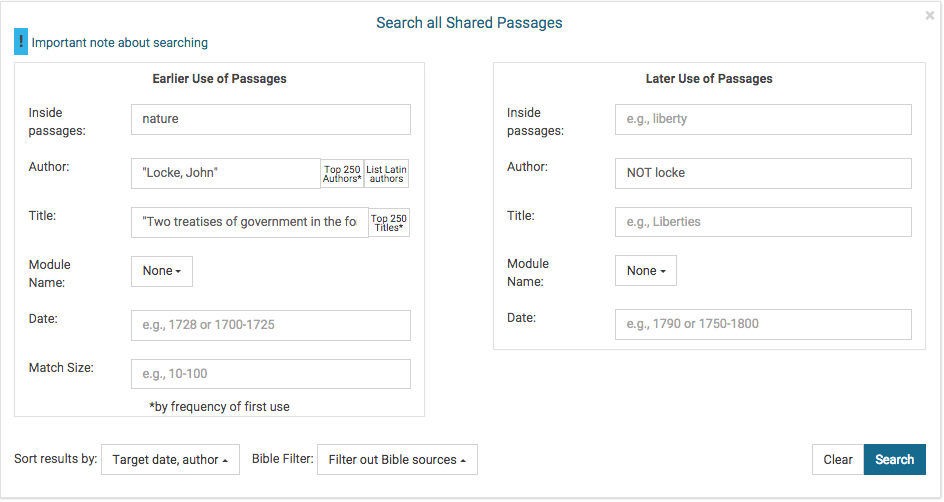
Task: Click the Search button
Action: [894, 460]
